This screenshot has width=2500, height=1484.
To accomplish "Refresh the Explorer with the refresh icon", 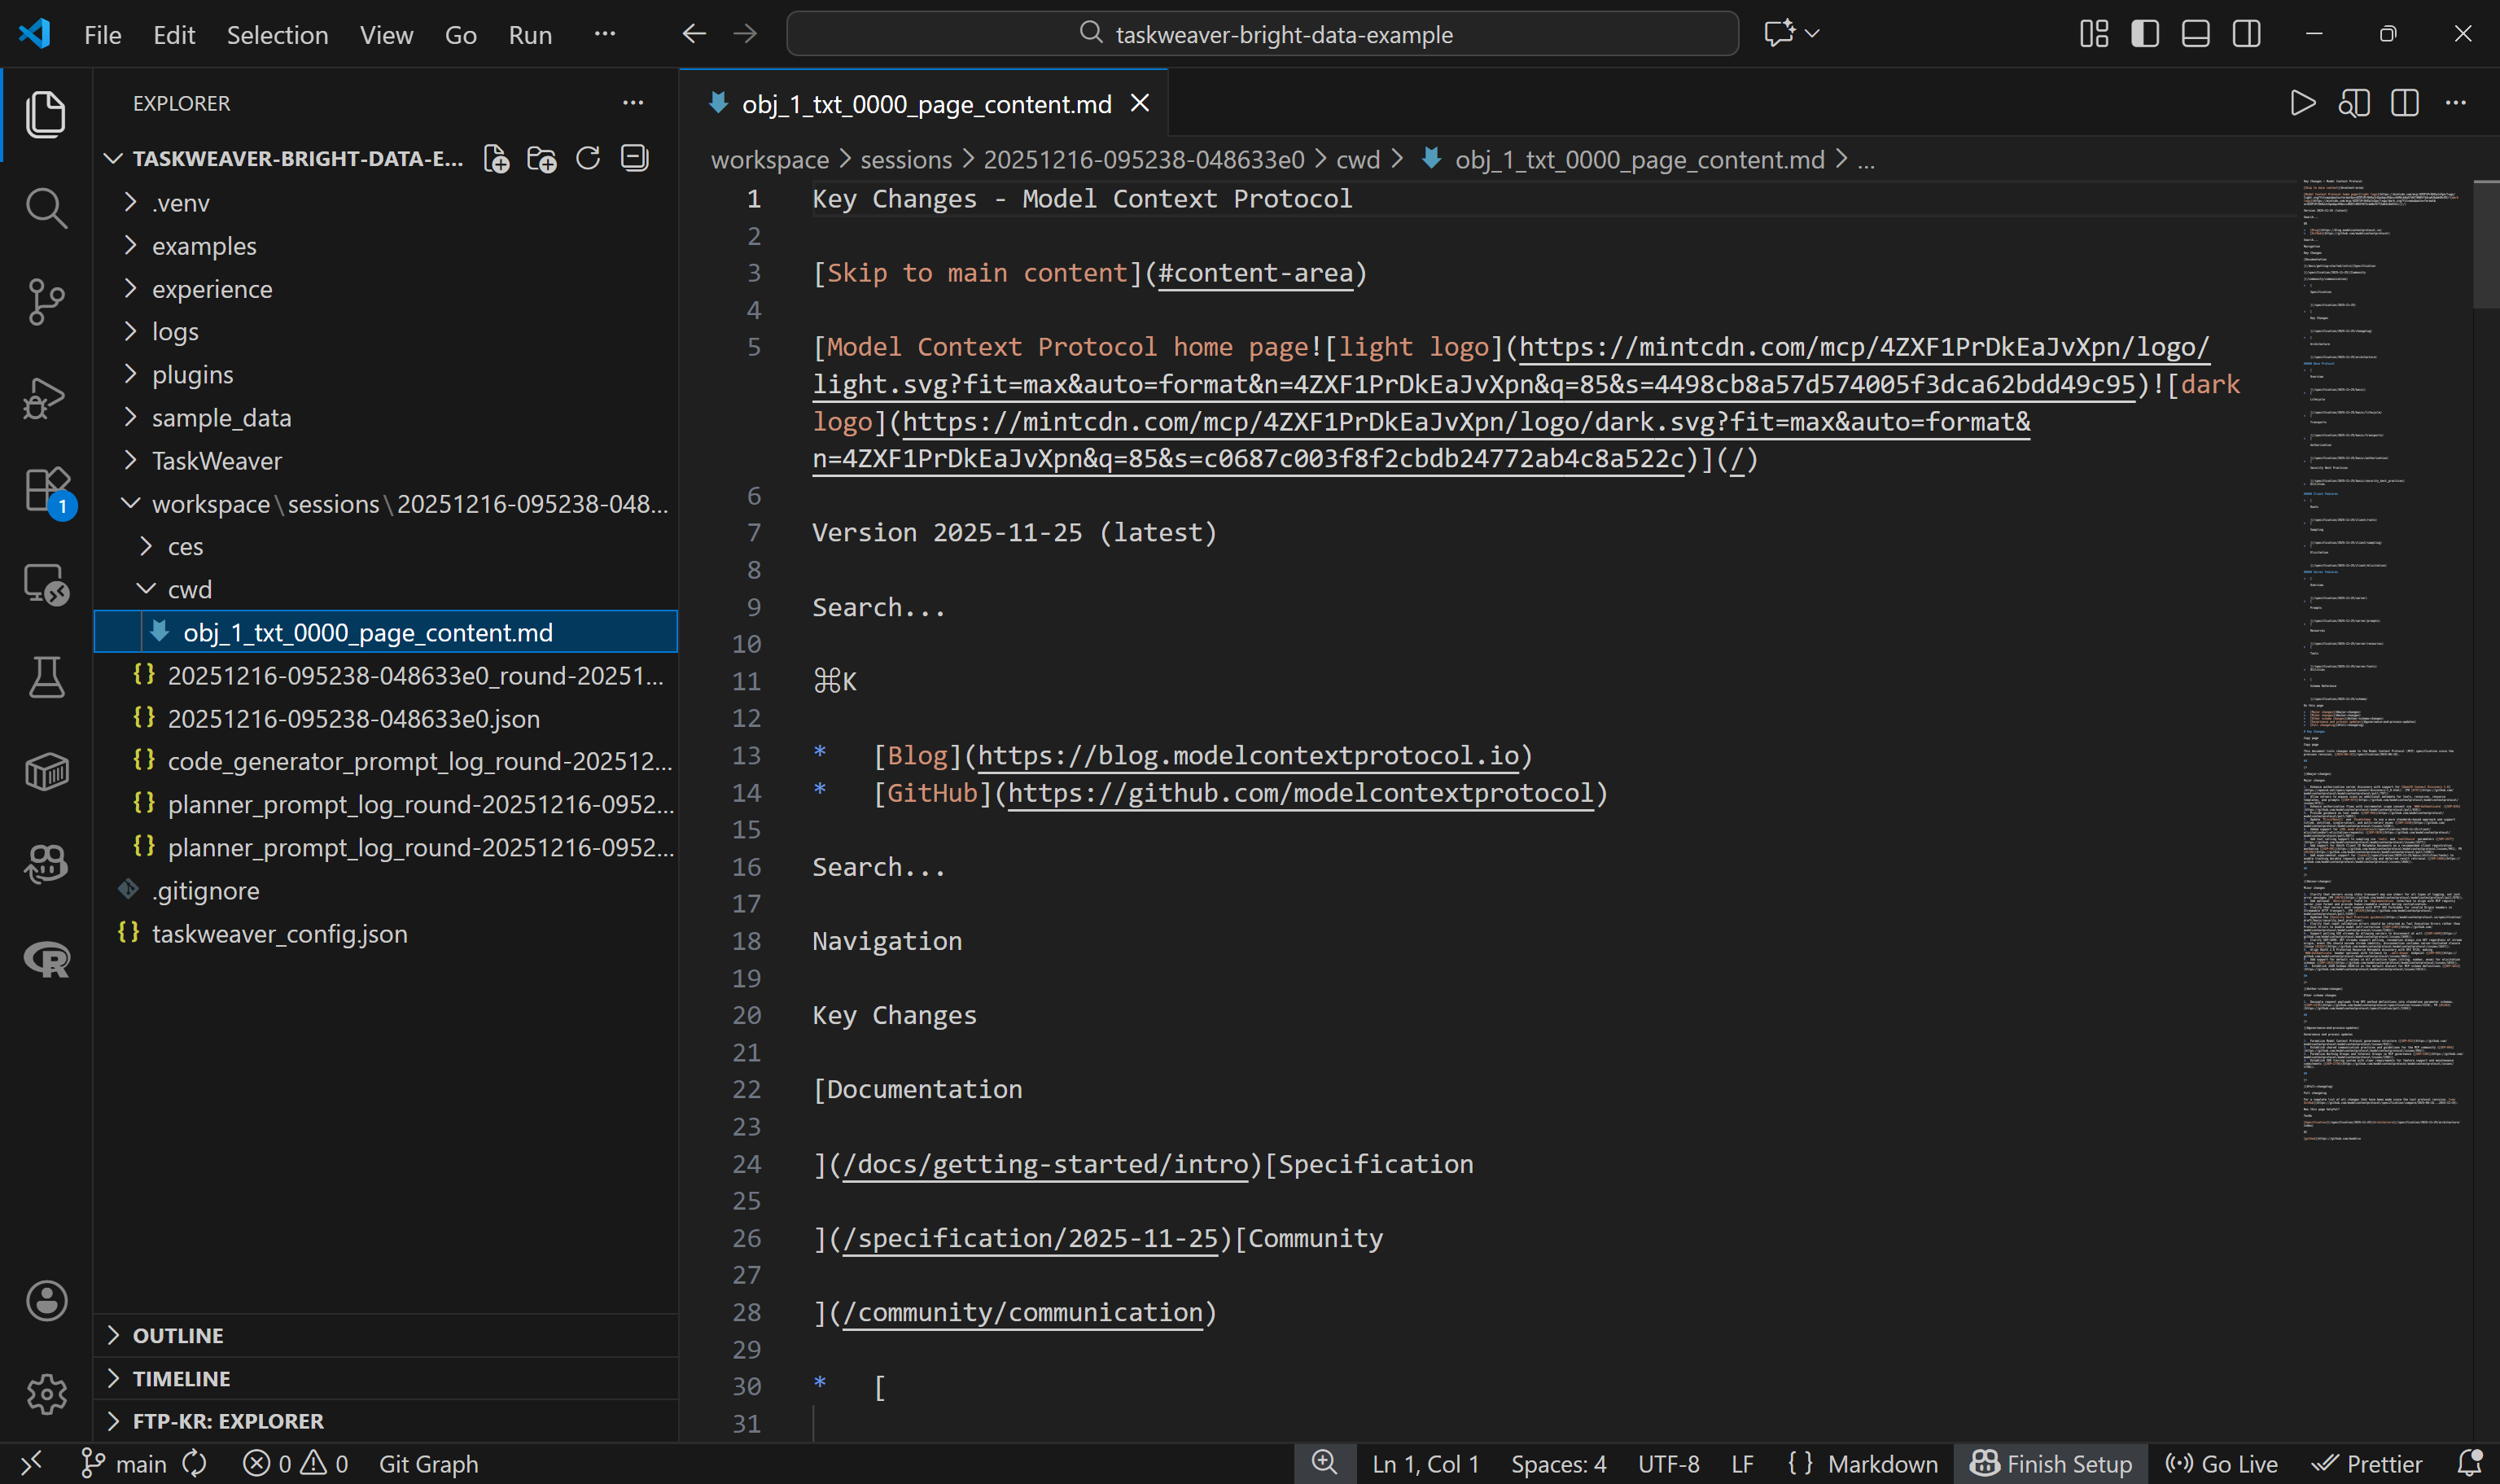I will pos(588,158).
